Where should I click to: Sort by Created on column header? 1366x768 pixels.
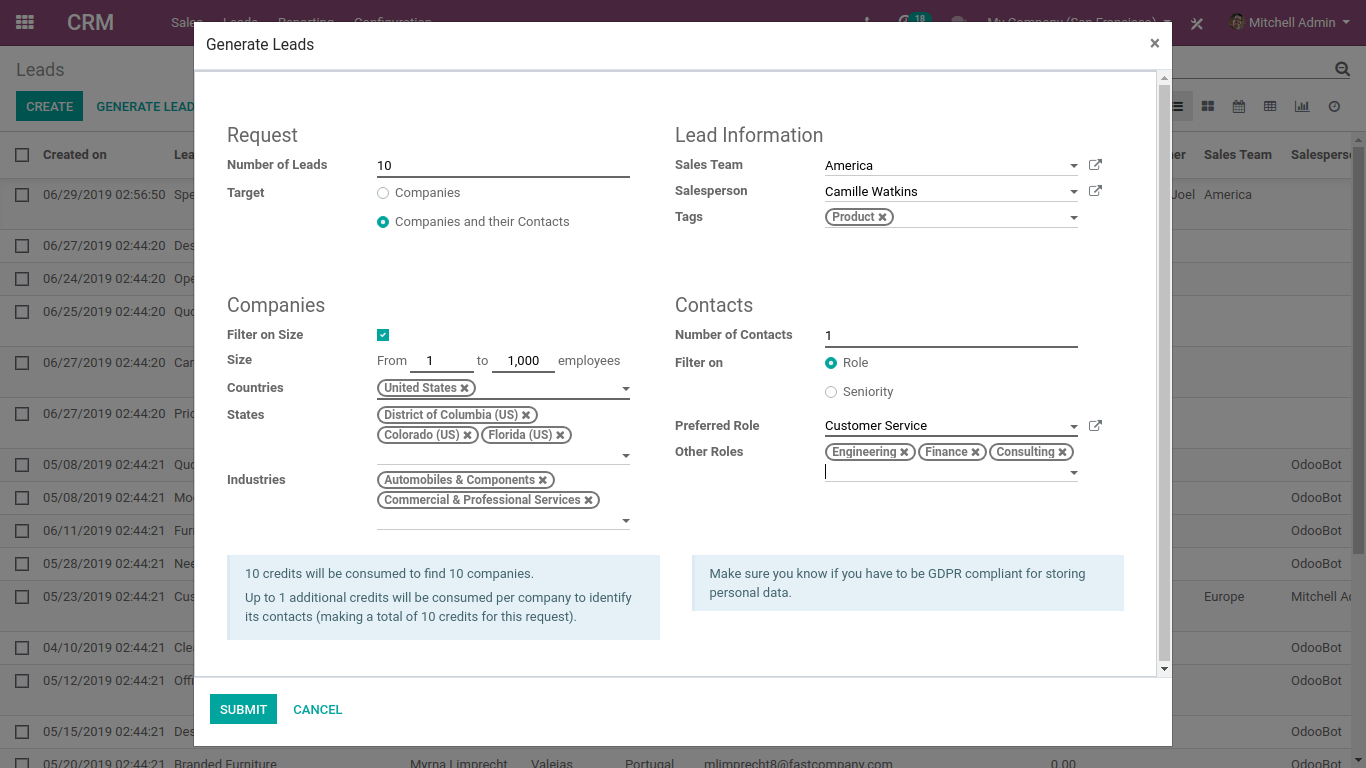tap(75, 155)
